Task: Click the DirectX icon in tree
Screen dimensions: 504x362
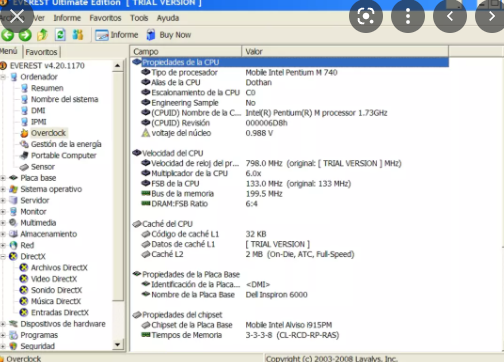Action: tap(13, 257)
